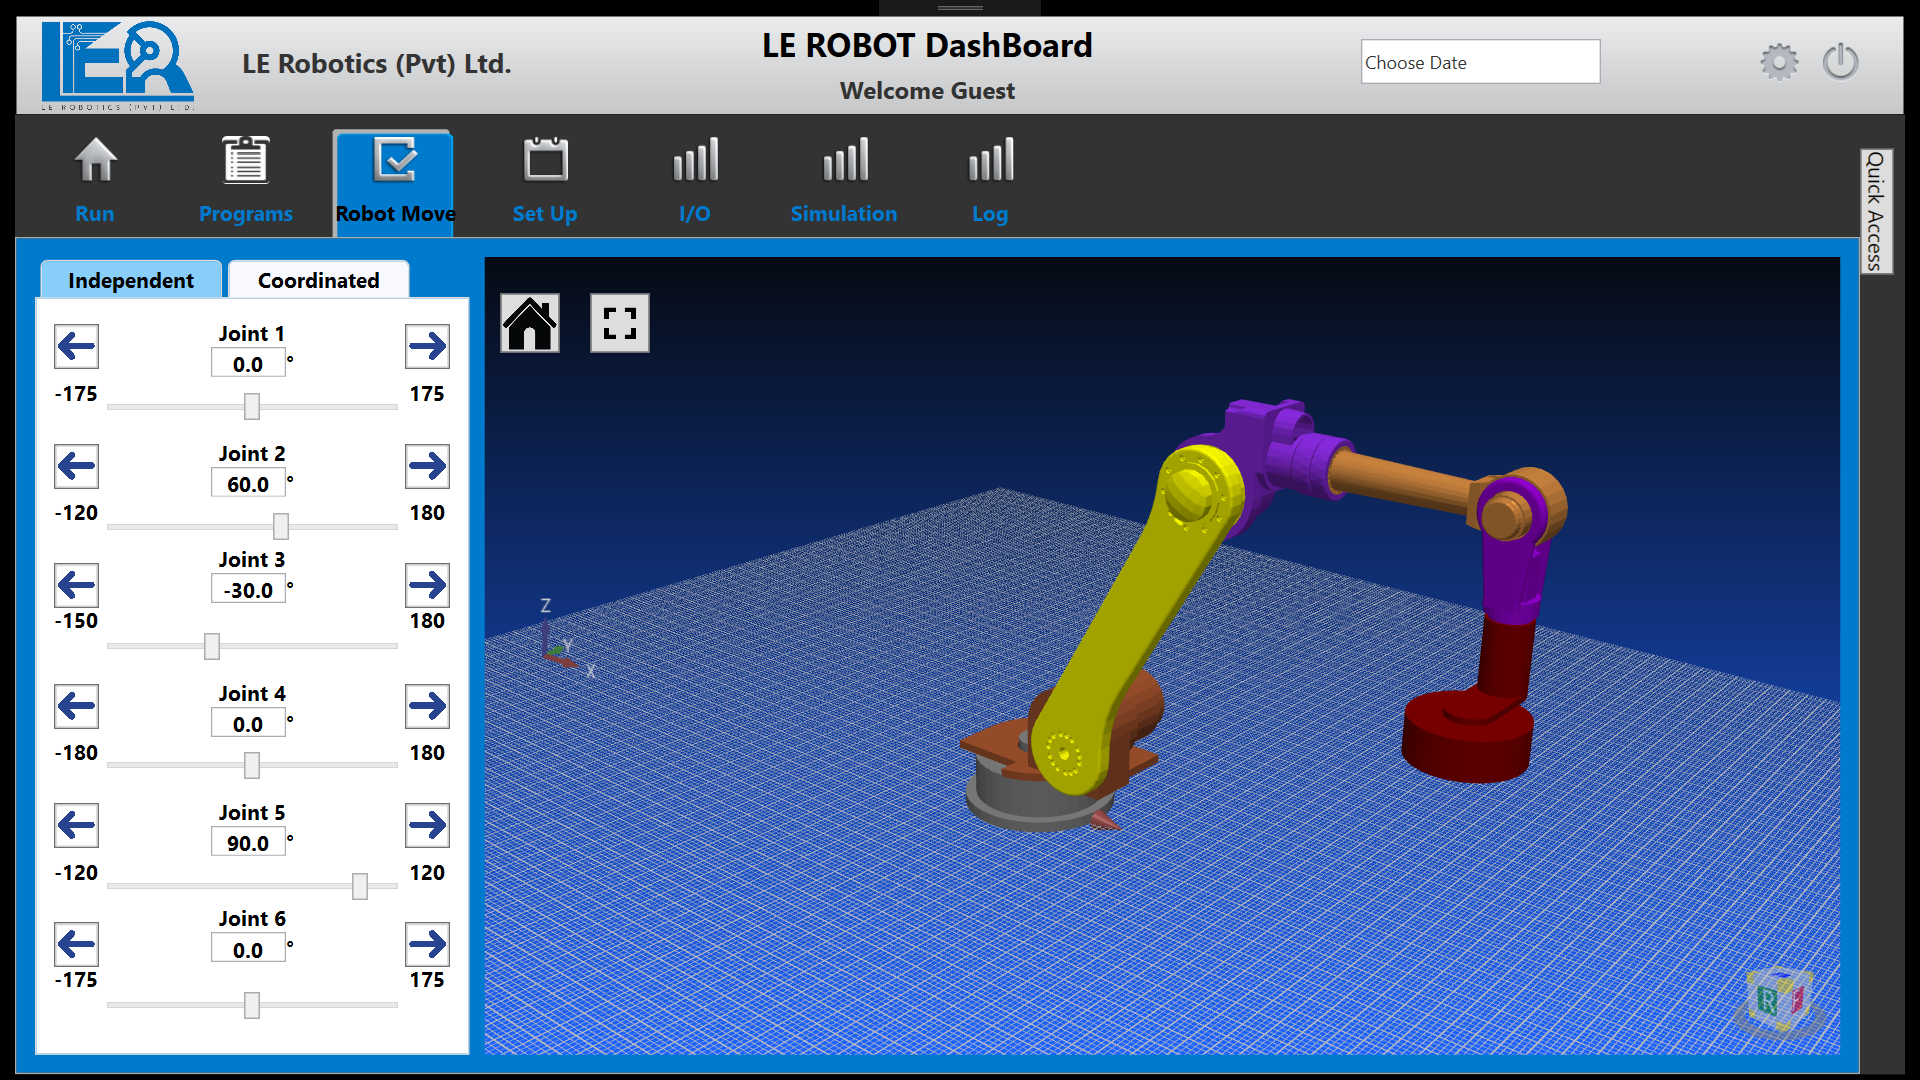Open the Choose Date picker

(1479, 62)
